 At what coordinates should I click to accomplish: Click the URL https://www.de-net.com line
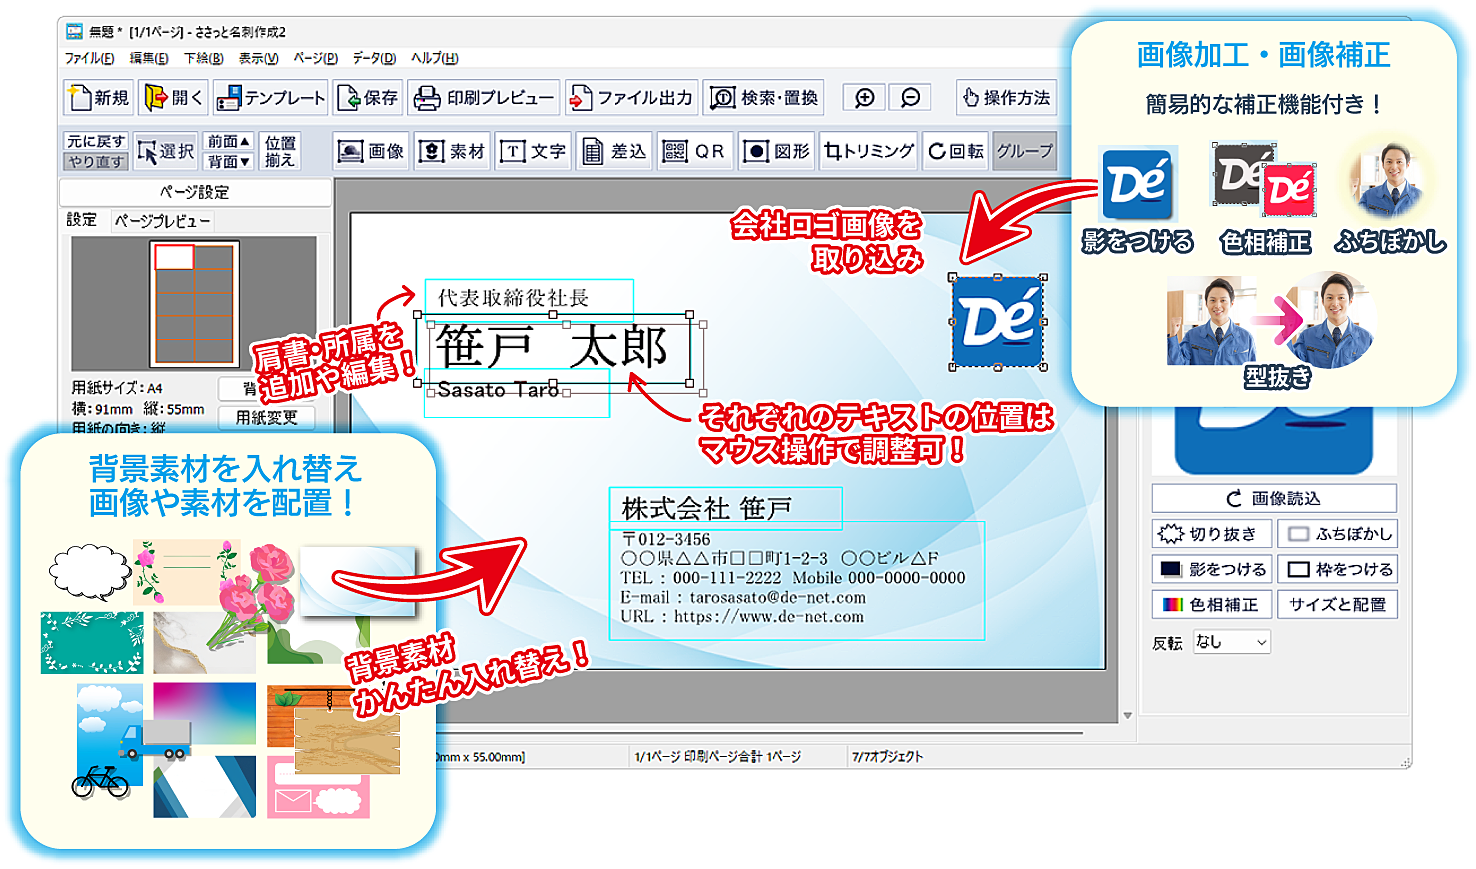pos(742,617)
